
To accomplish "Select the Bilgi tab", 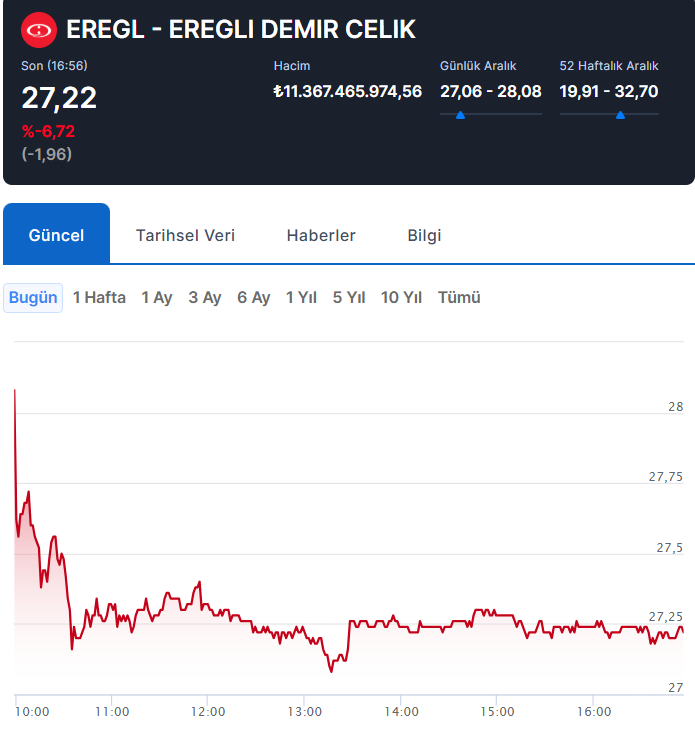I will pyautogui.click(x=424, y=235).
